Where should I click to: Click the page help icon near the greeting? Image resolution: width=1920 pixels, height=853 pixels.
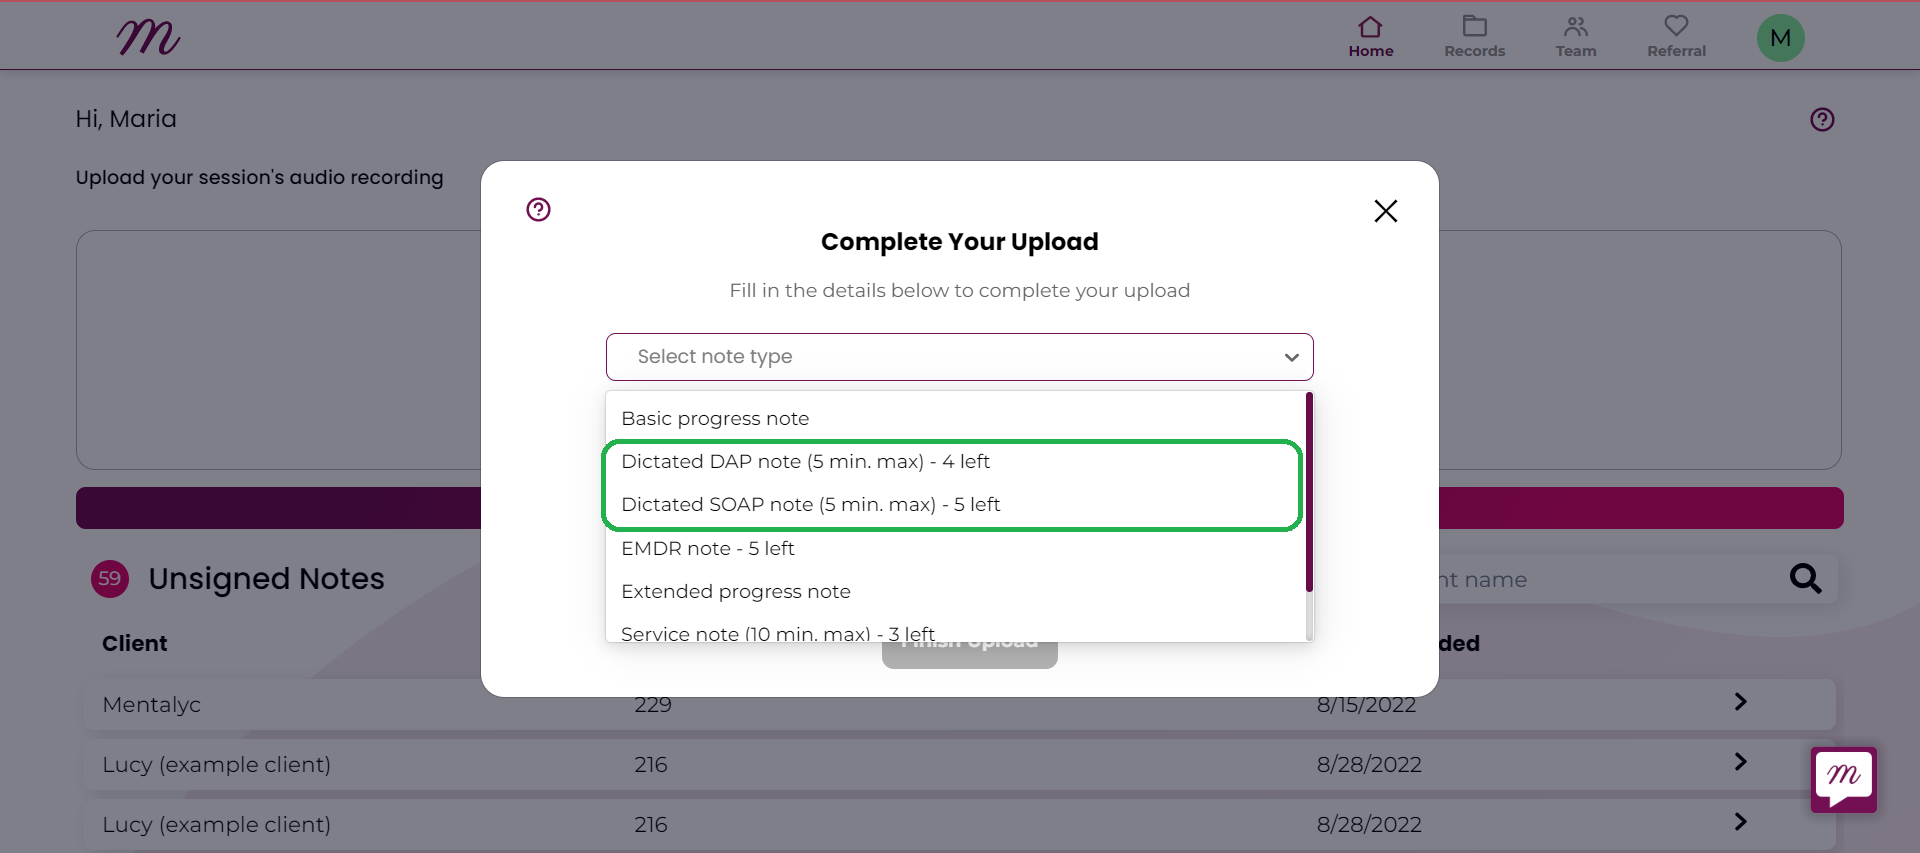pos(1822,120)
